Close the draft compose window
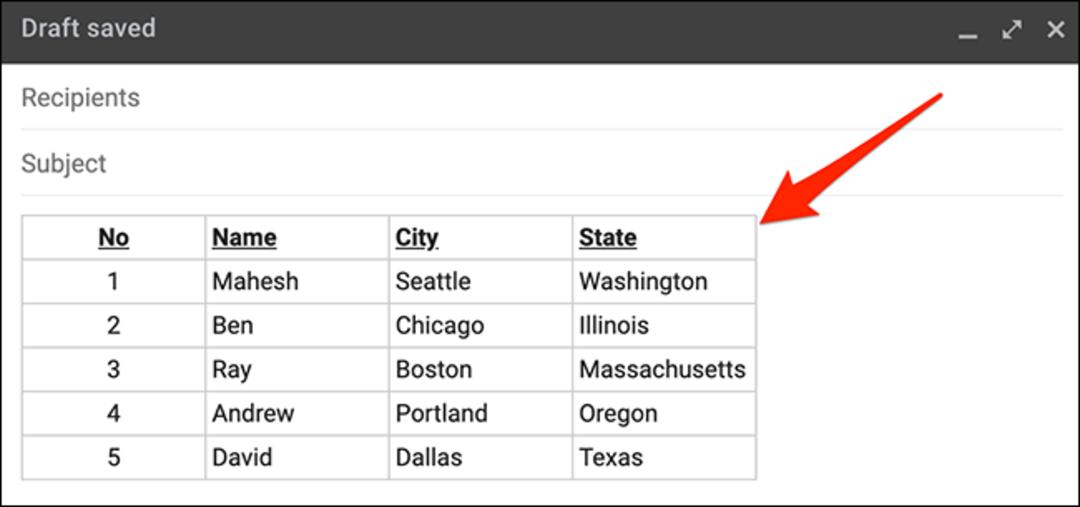The height and width of the screenshot is (507, 1080). 1055,30
